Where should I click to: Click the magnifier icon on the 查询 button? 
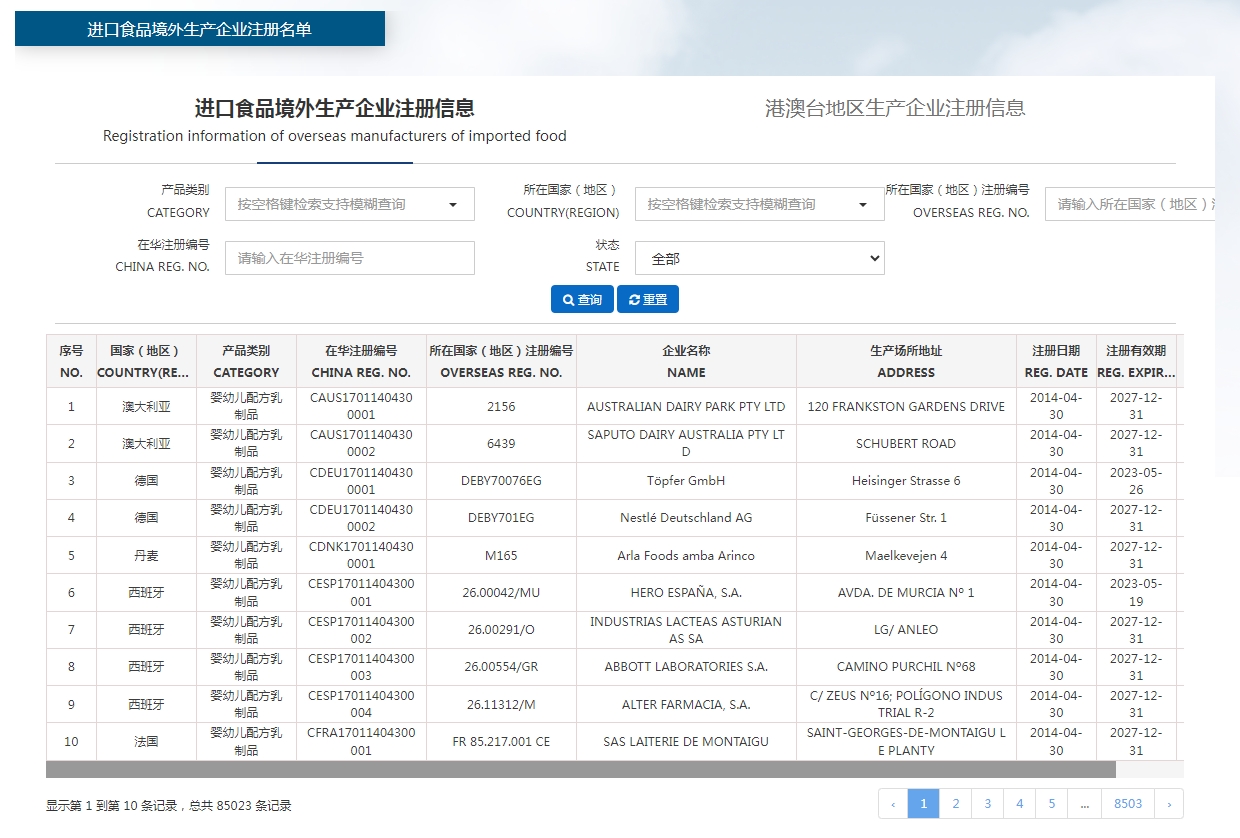(x=568, y=300)
